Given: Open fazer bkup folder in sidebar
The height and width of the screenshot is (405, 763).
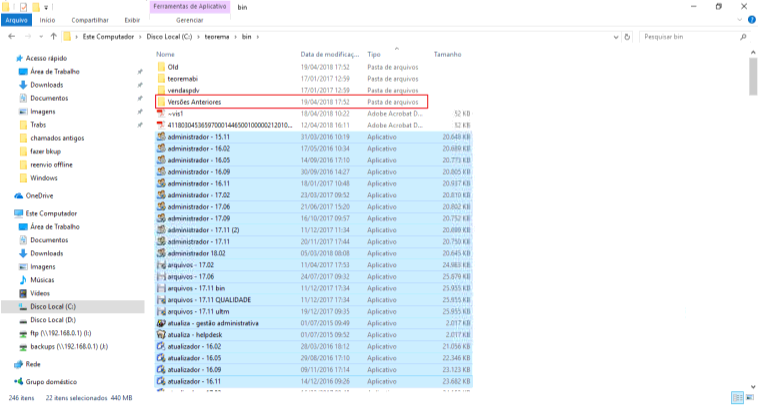Looking at the screenshot, I should [x=45, y=151].
